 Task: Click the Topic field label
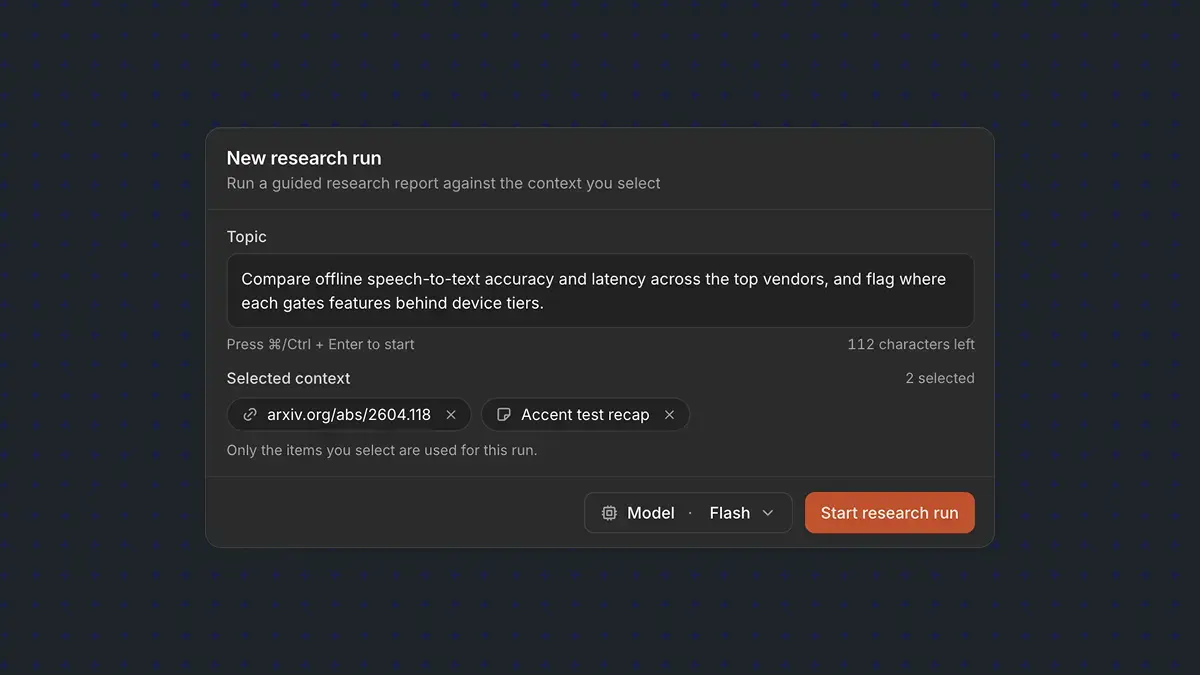pos(247,237)
